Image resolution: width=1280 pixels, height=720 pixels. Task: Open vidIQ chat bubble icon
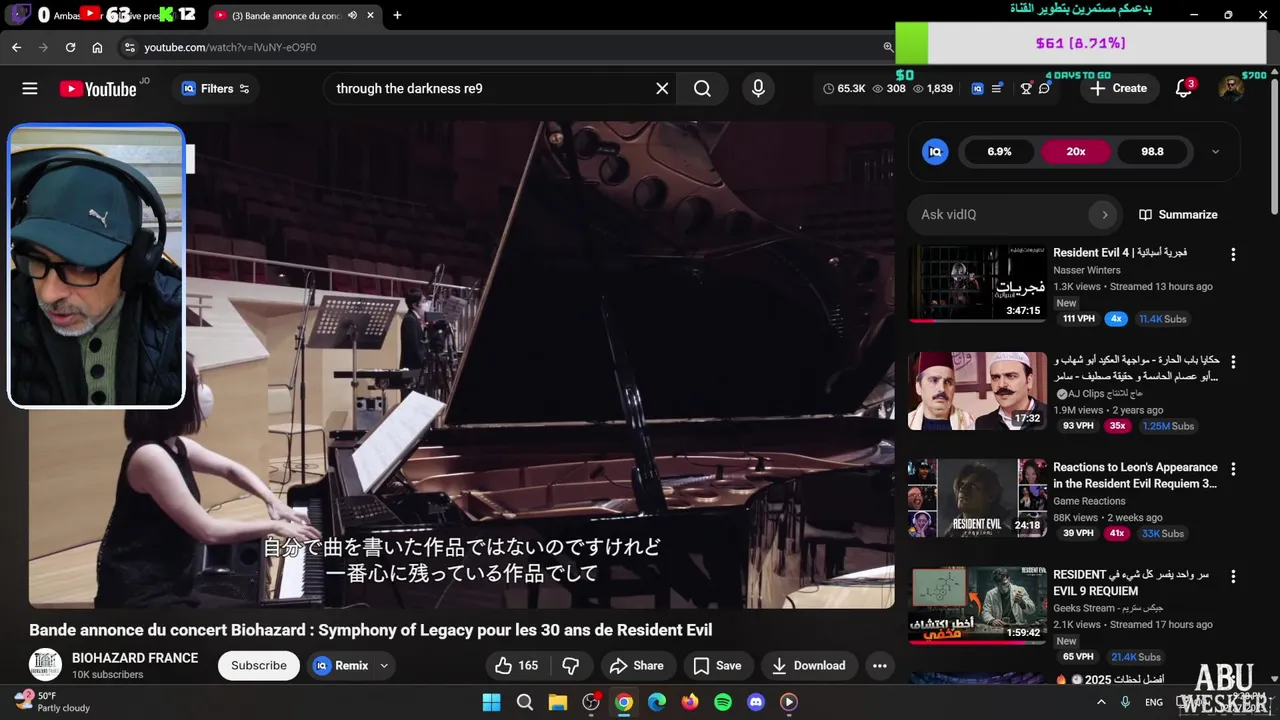click(x=1044, y=89)
